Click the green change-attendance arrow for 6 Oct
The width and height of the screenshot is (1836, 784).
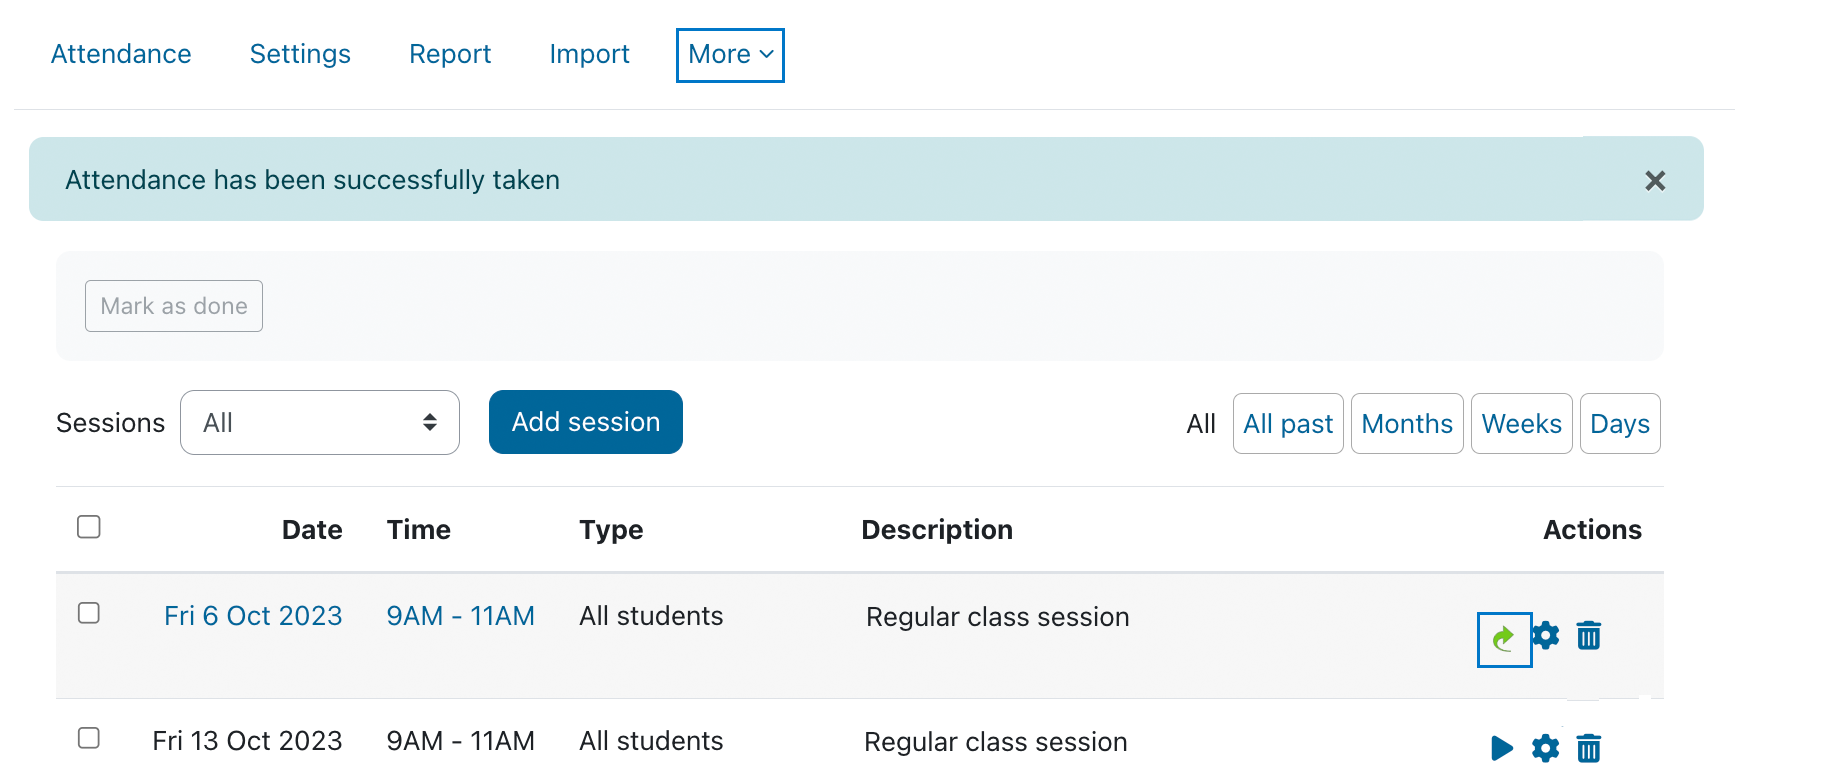point(1504,639)
